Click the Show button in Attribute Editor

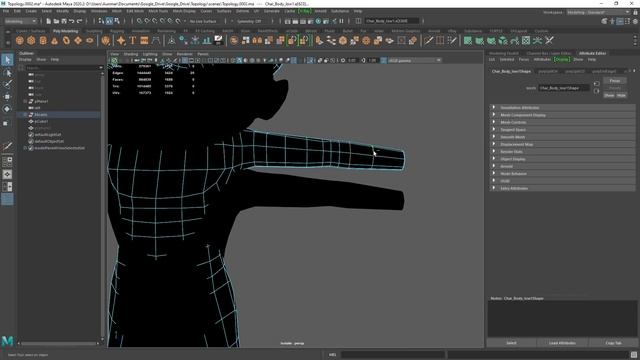609,95
